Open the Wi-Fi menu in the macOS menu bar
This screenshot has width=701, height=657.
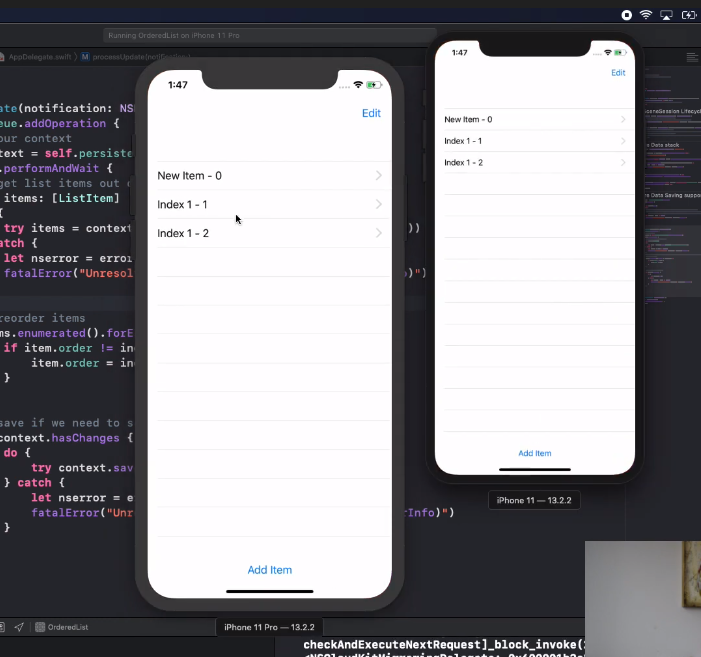(x=646, y=15)
